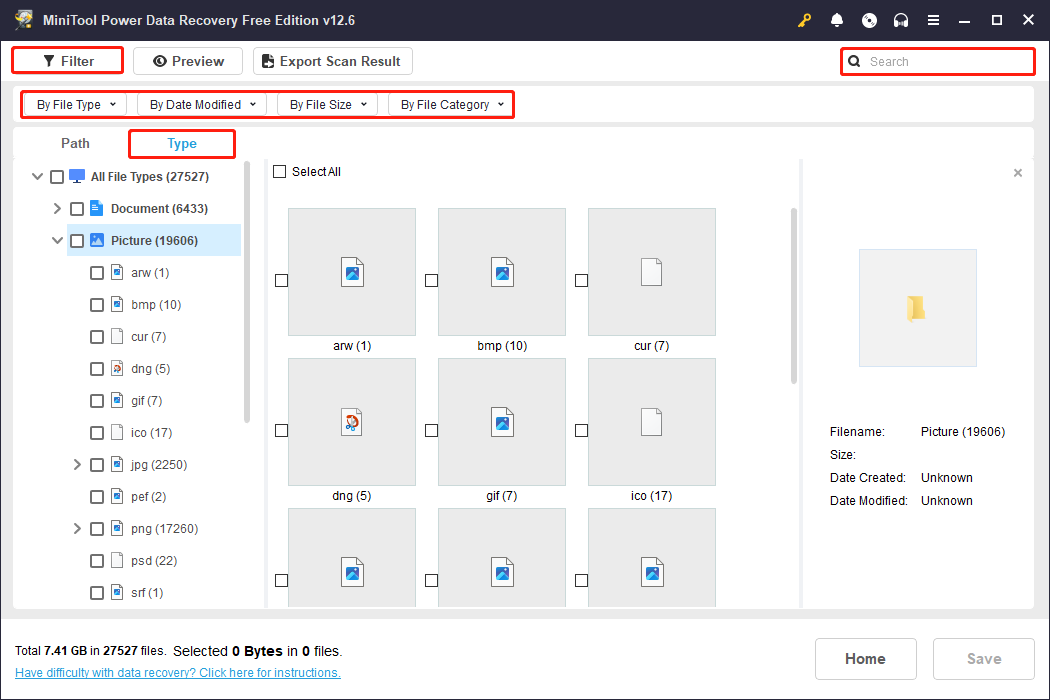This screenshot has width=1050, height=700.
Task: Check the Picture (19606) checkbox
Action: click(77, 240)
